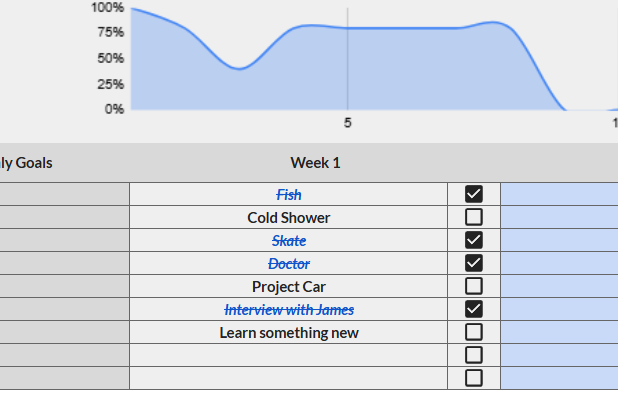The image size is (618, 403).
Task: Check the Learn something new checkbox
Action: coord(474,332)
